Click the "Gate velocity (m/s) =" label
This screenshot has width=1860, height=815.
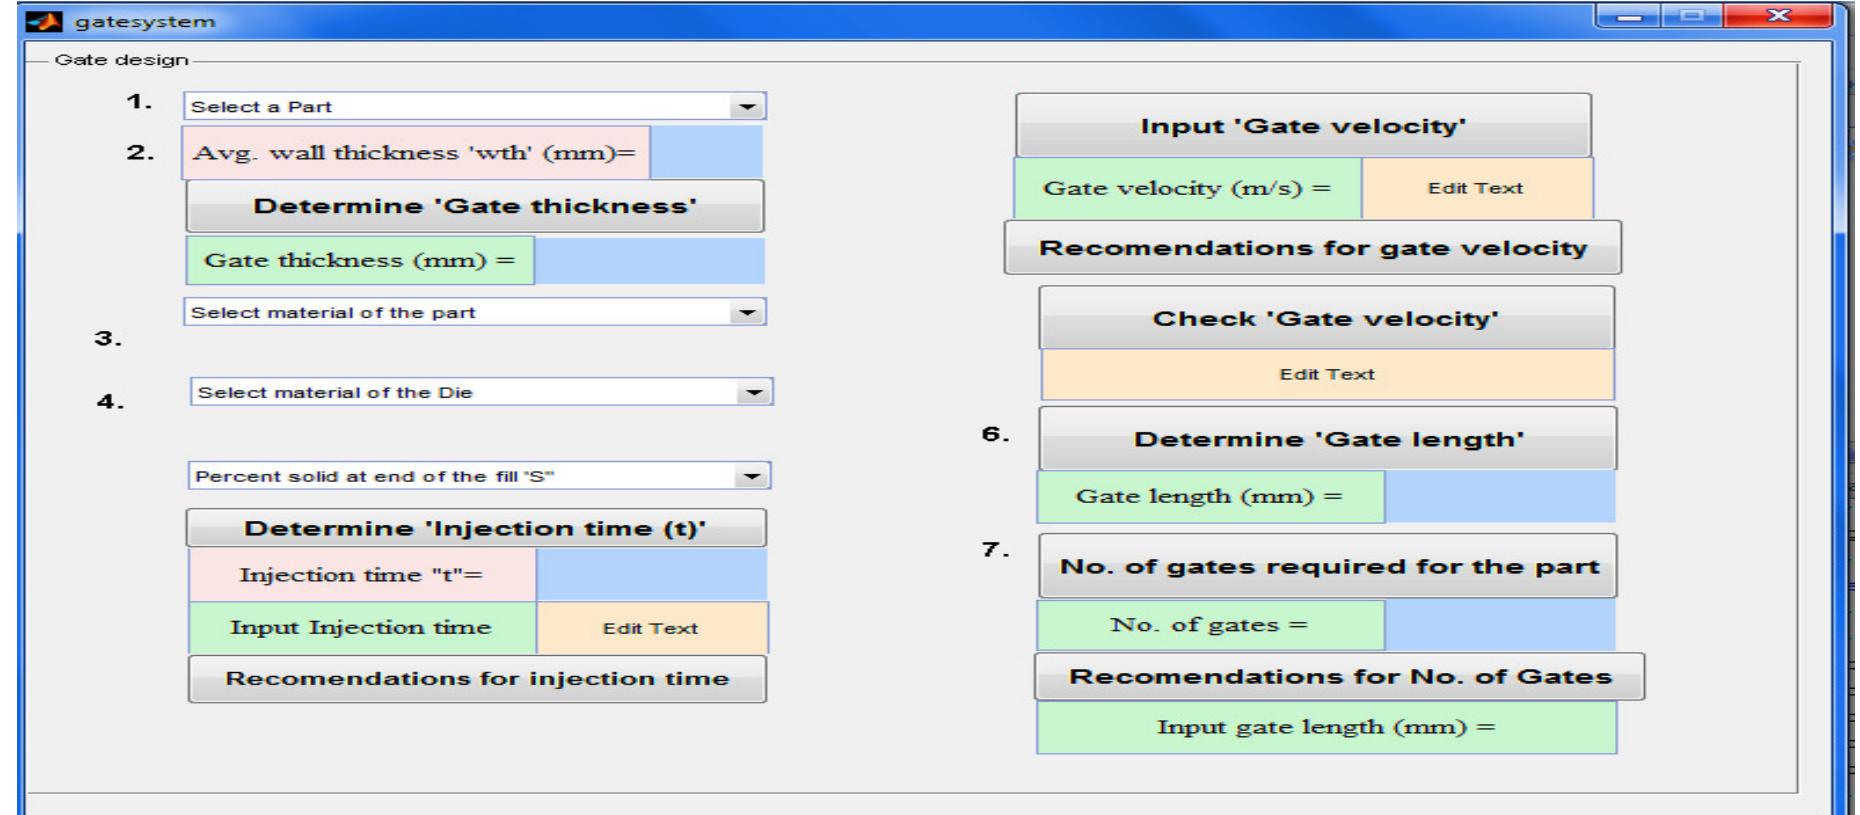(x=1188, y=188)
